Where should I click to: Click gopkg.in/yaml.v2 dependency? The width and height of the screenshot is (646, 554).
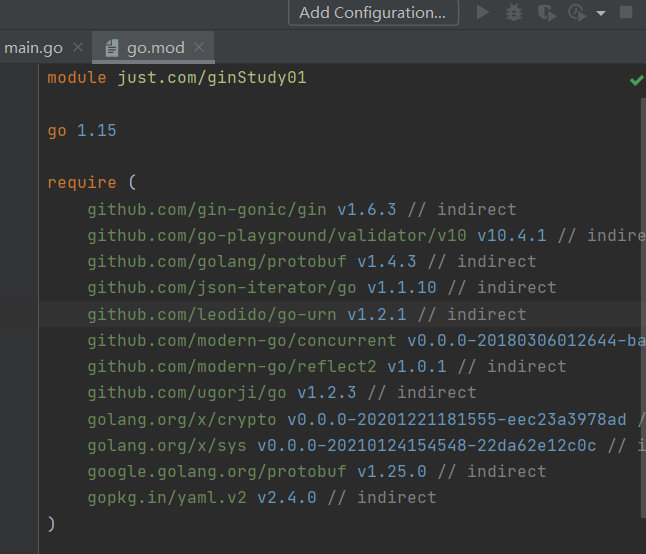click(167, 498)
